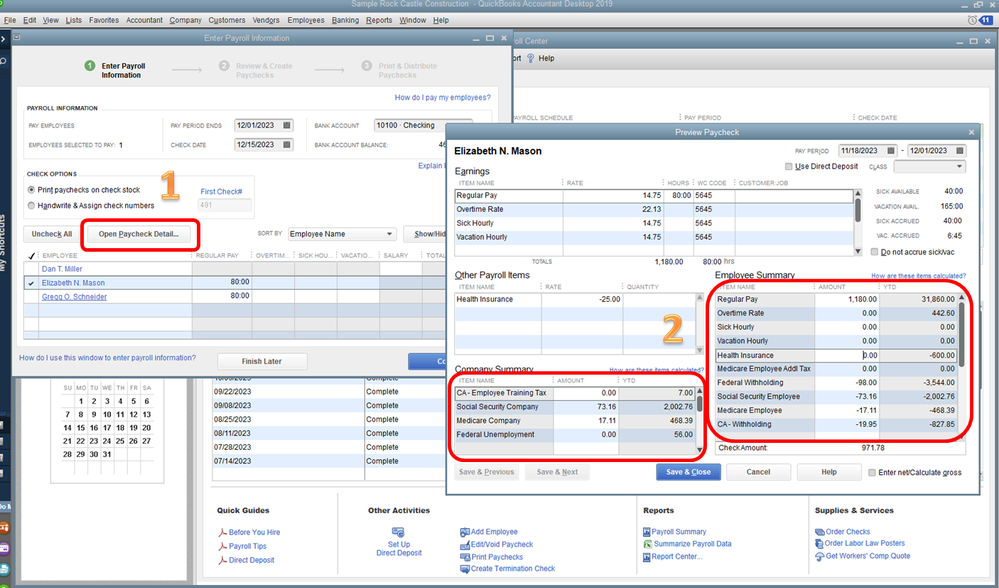Click the PDF icon beside Payroll Tips

point(222,547)
